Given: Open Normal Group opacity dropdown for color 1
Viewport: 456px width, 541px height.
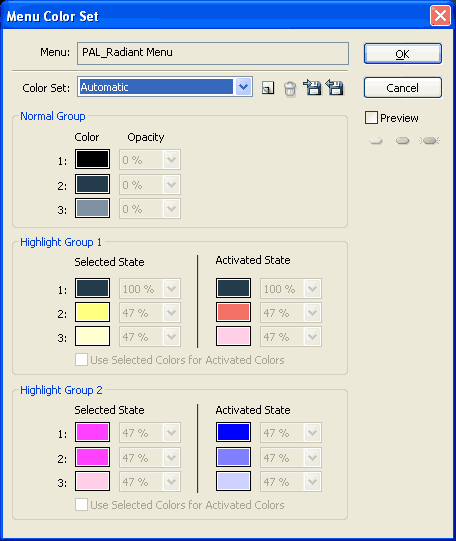Looking at the screenshot, I should pyautogui.click(x=150, y=159).
